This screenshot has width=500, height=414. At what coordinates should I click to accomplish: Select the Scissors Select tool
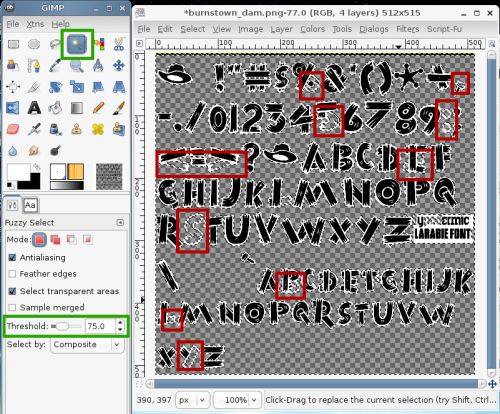click(119, 44)
